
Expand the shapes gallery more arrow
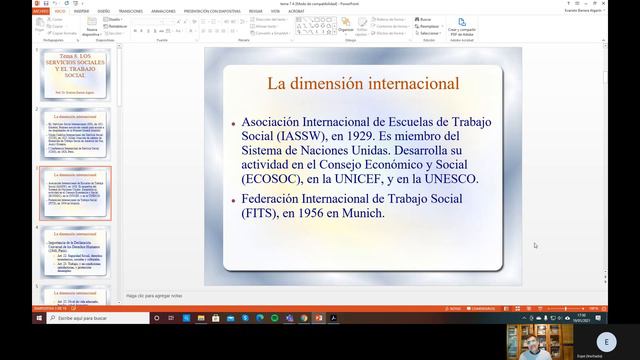335,32
